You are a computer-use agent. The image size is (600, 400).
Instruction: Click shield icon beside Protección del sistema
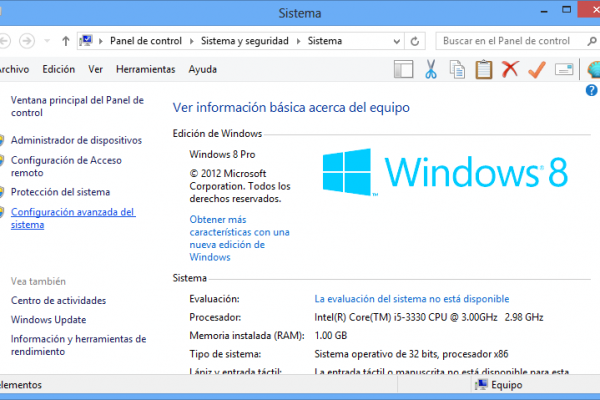coord(2,192)
